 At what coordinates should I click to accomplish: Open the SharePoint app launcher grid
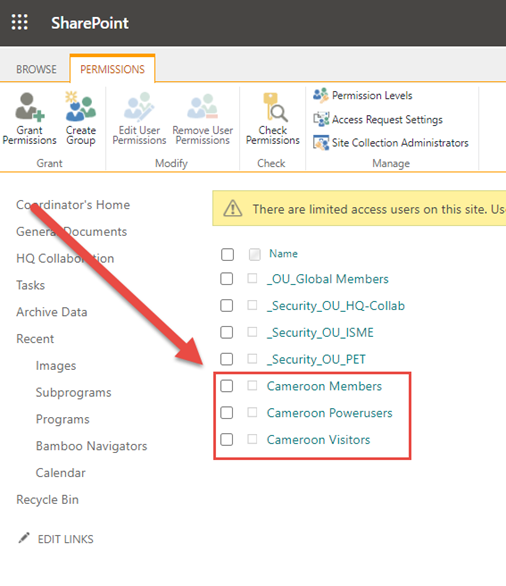click(19, 22)
